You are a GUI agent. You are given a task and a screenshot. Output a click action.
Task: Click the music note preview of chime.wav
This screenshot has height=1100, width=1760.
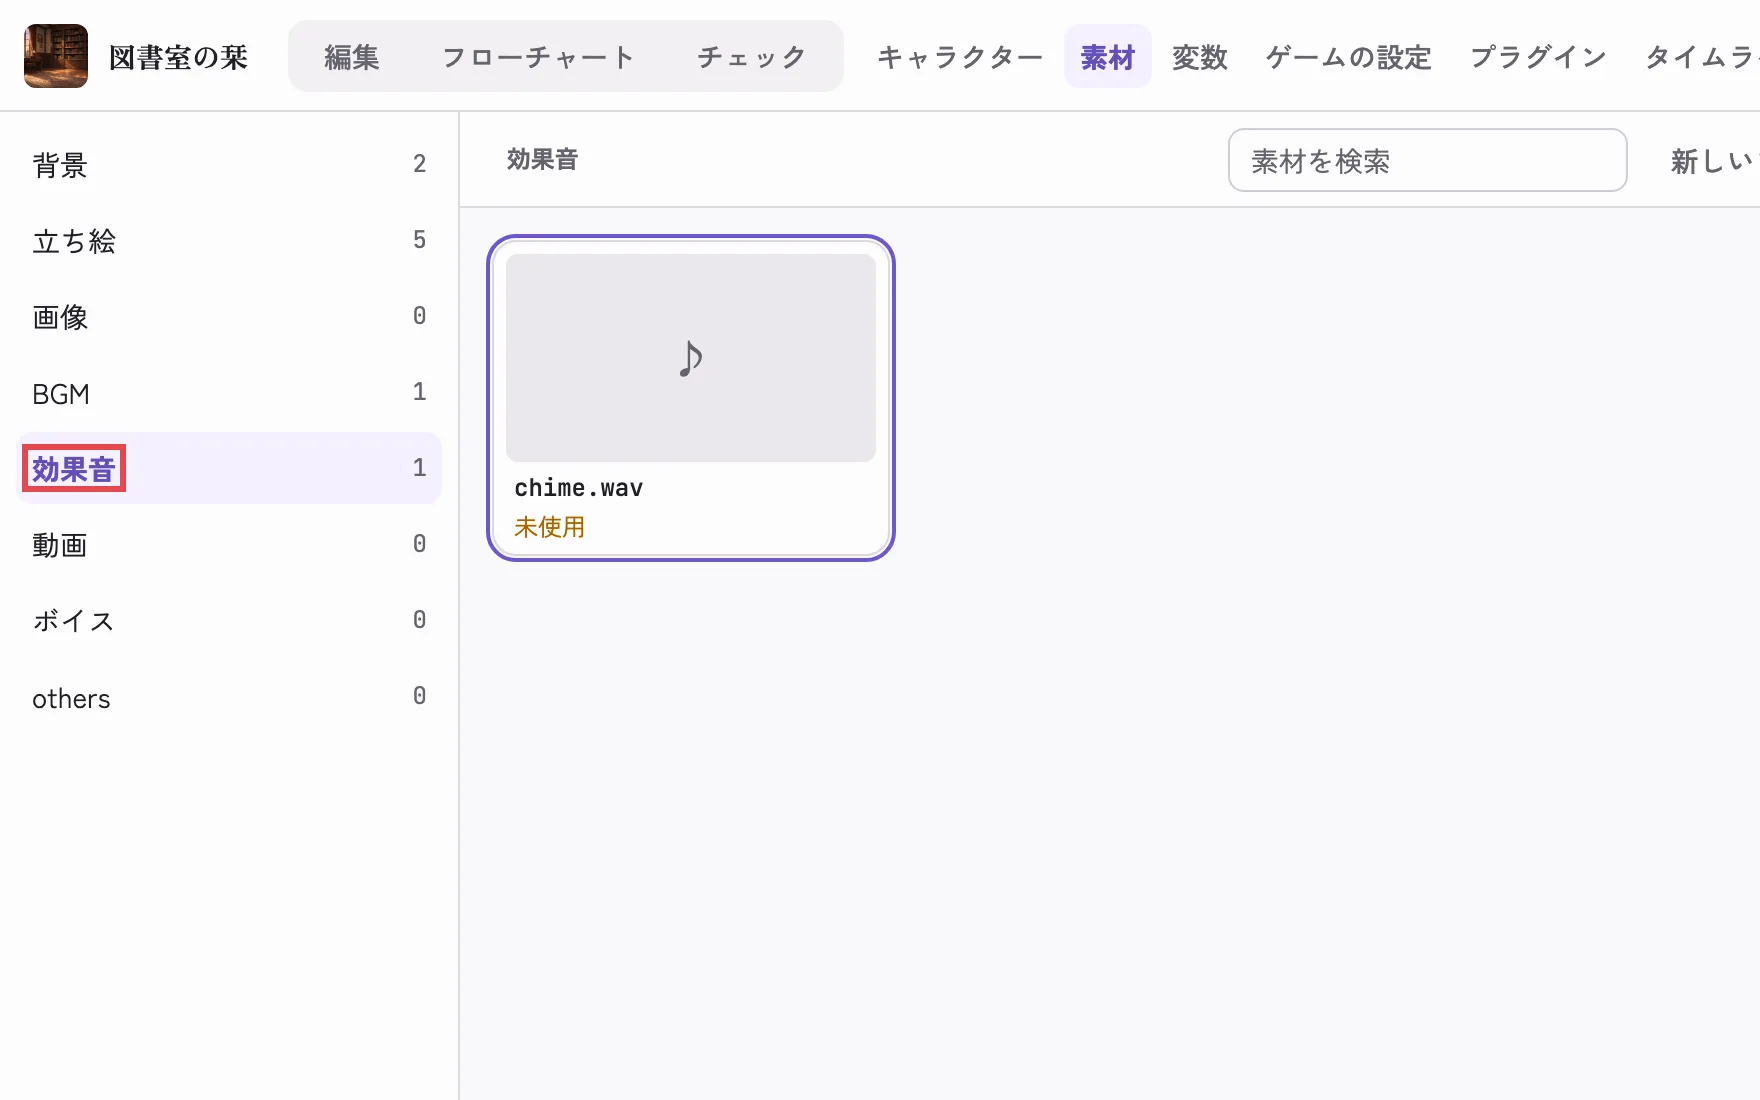pyautogui.click(x=691, y=358)
